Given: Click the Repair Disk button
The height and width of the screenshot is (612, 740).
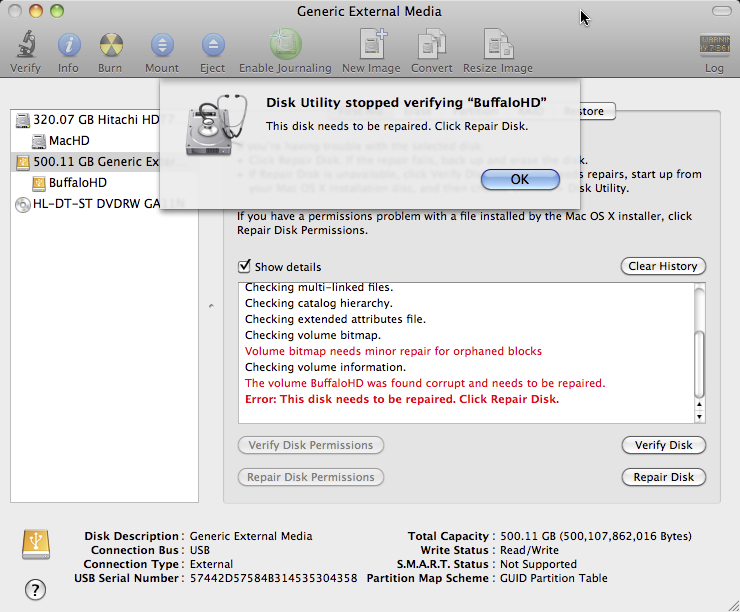Looking at the screenshot, I should (x=664, y=477).
